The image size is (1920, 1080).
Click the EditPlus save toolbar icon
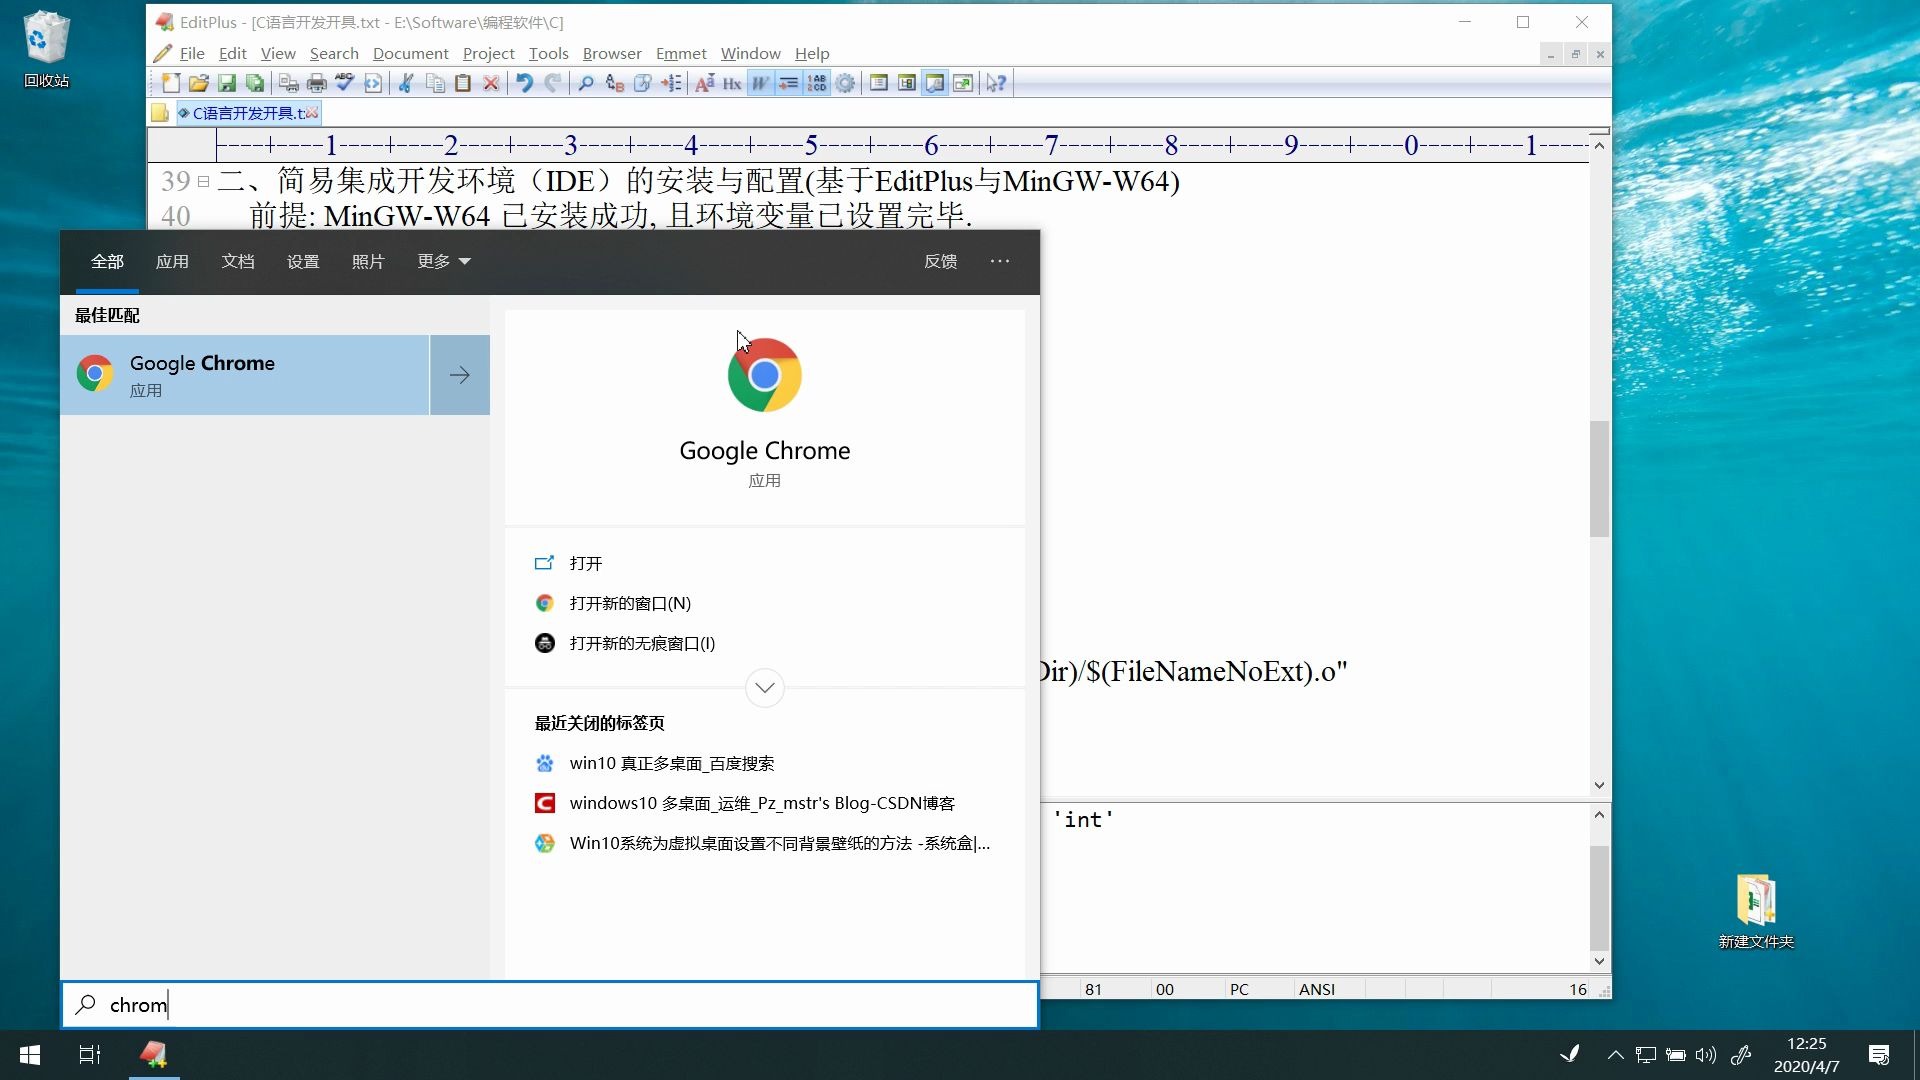point(227,83)
